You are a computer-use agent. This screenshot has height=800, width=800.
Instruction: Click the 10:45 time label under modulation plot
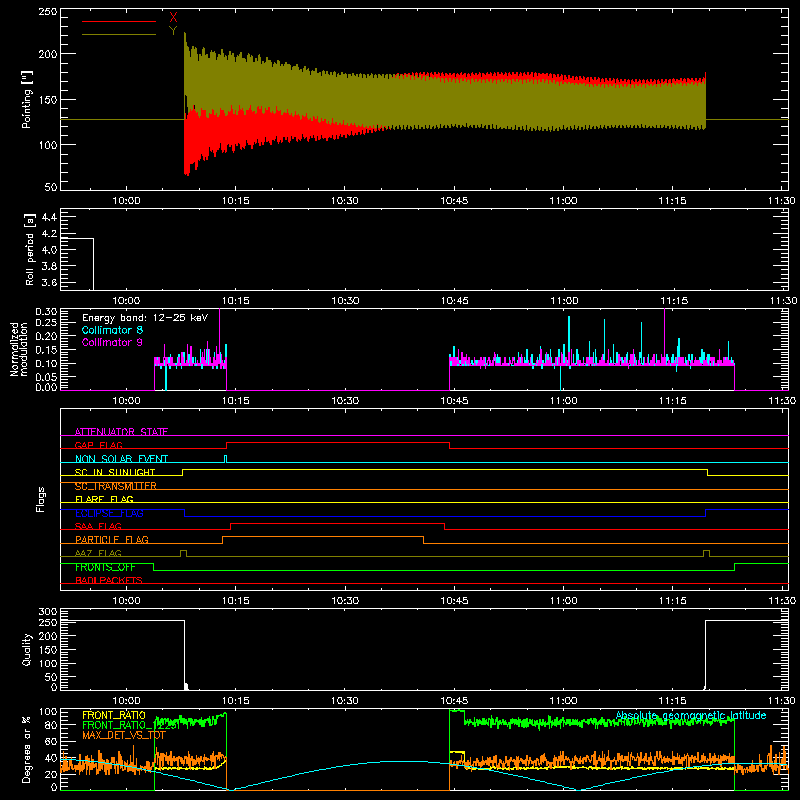coord(455,401)
